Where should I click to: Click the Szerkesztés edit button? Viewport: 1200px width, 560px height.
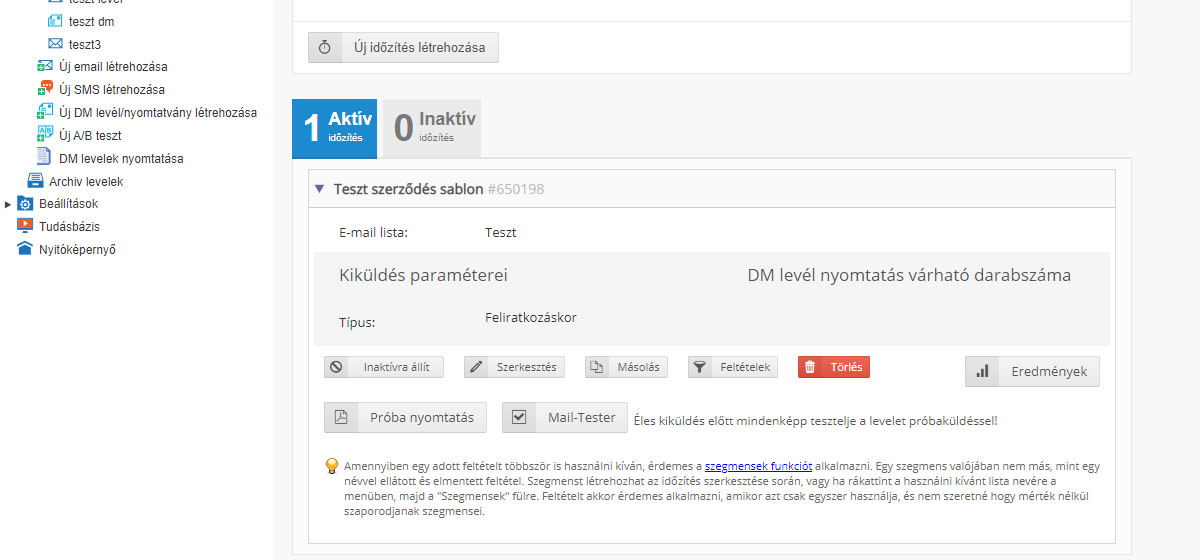click(x=514, y=367)
